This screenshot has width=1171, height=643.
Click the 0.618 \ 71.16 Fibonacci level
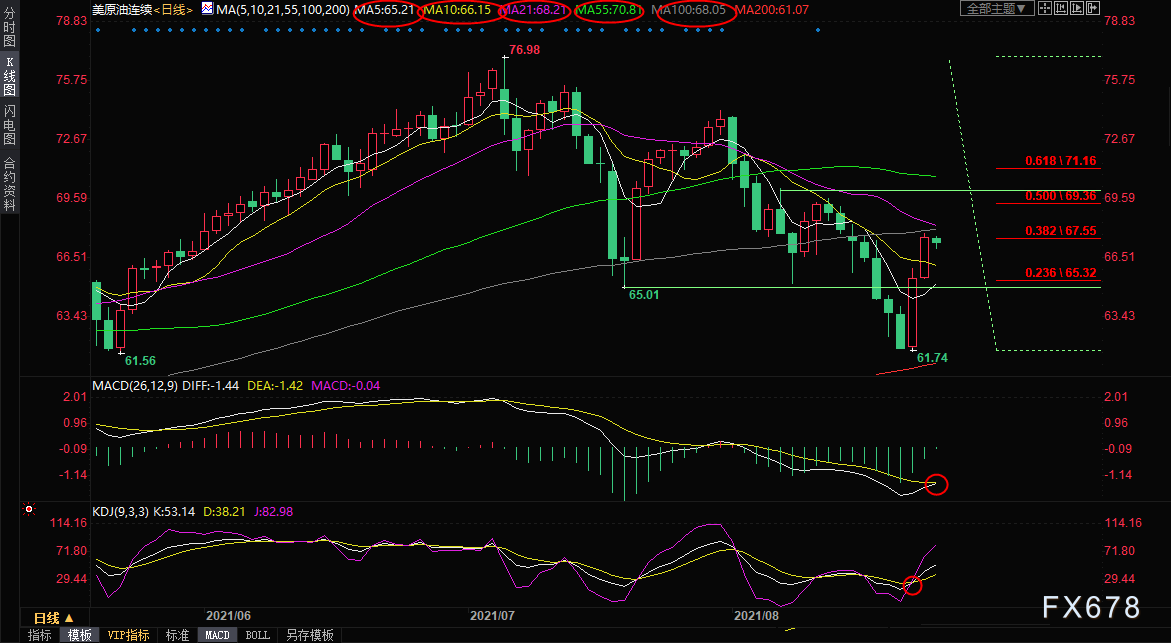1060,161
